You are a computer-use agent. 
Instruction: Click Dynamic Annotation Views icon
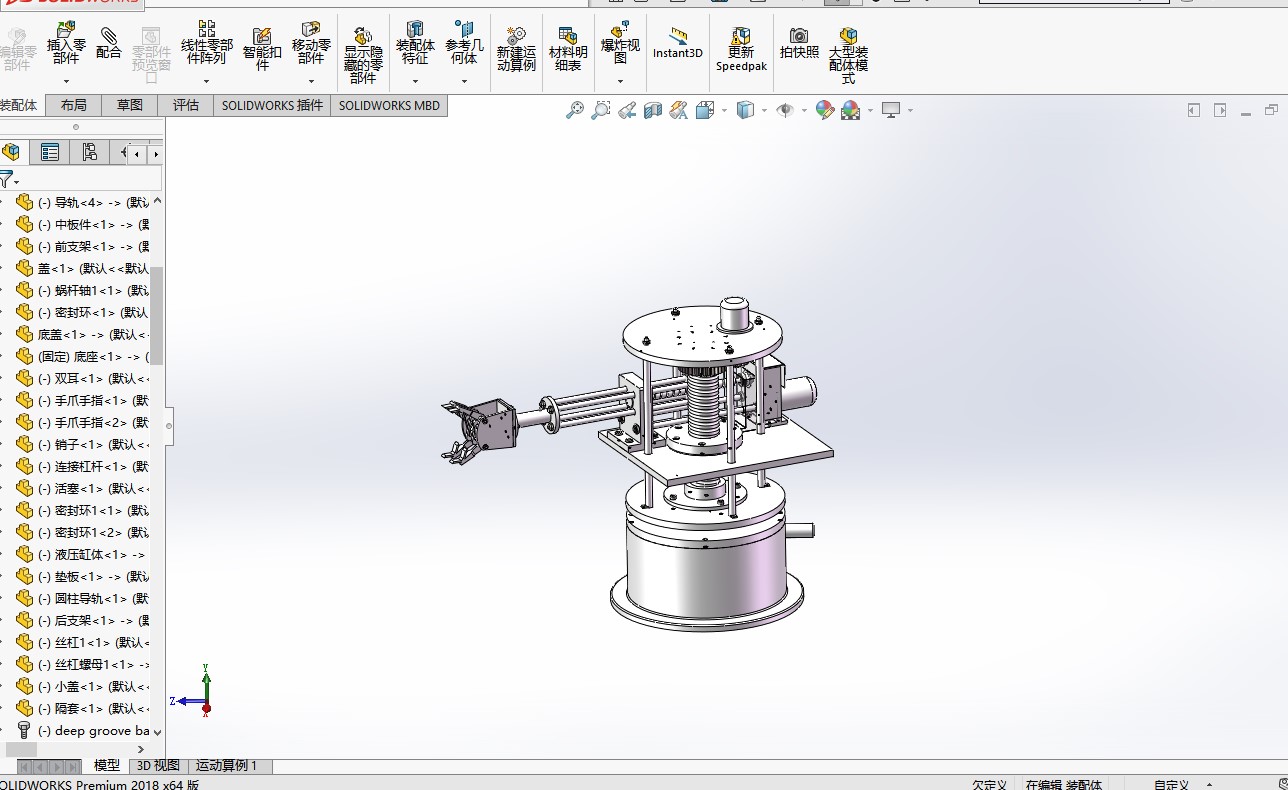pyautogui.click(x=679, y=110)
